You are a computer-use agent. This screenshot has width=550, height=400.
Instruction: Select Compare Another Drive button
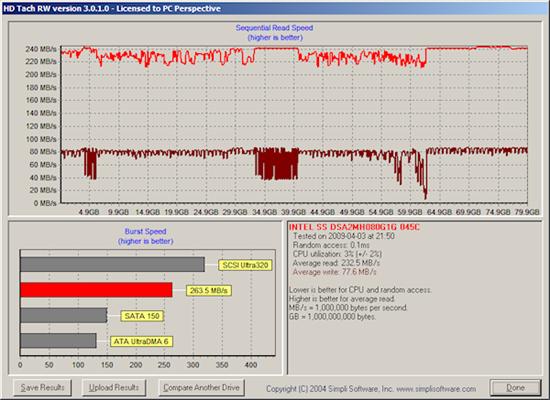[201, 388]
